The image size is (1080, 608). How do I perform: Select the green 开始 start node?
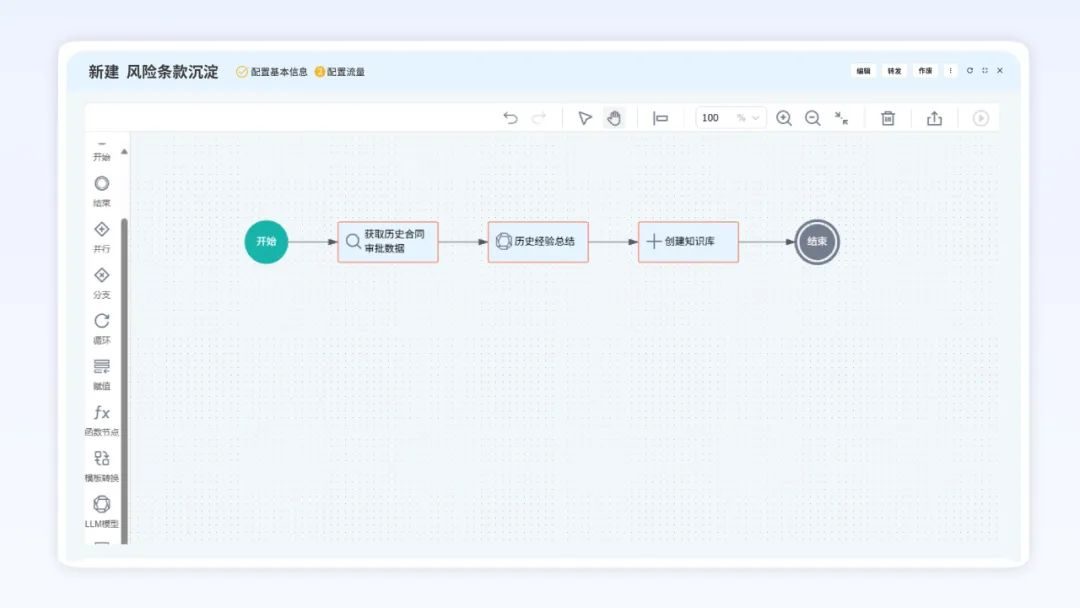coord(266,242)
